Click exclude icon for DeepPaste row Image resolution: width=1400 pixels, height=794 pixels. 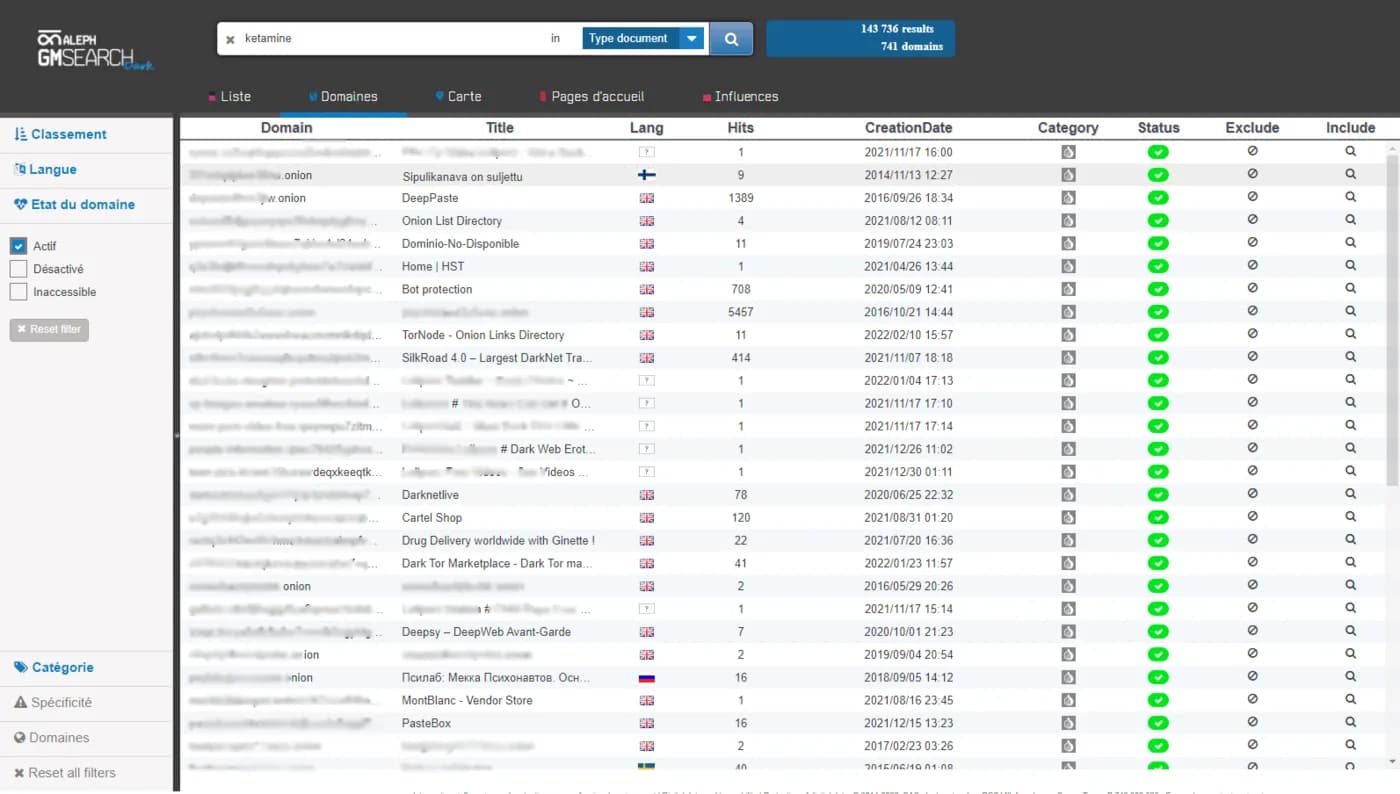point(1252,197)
